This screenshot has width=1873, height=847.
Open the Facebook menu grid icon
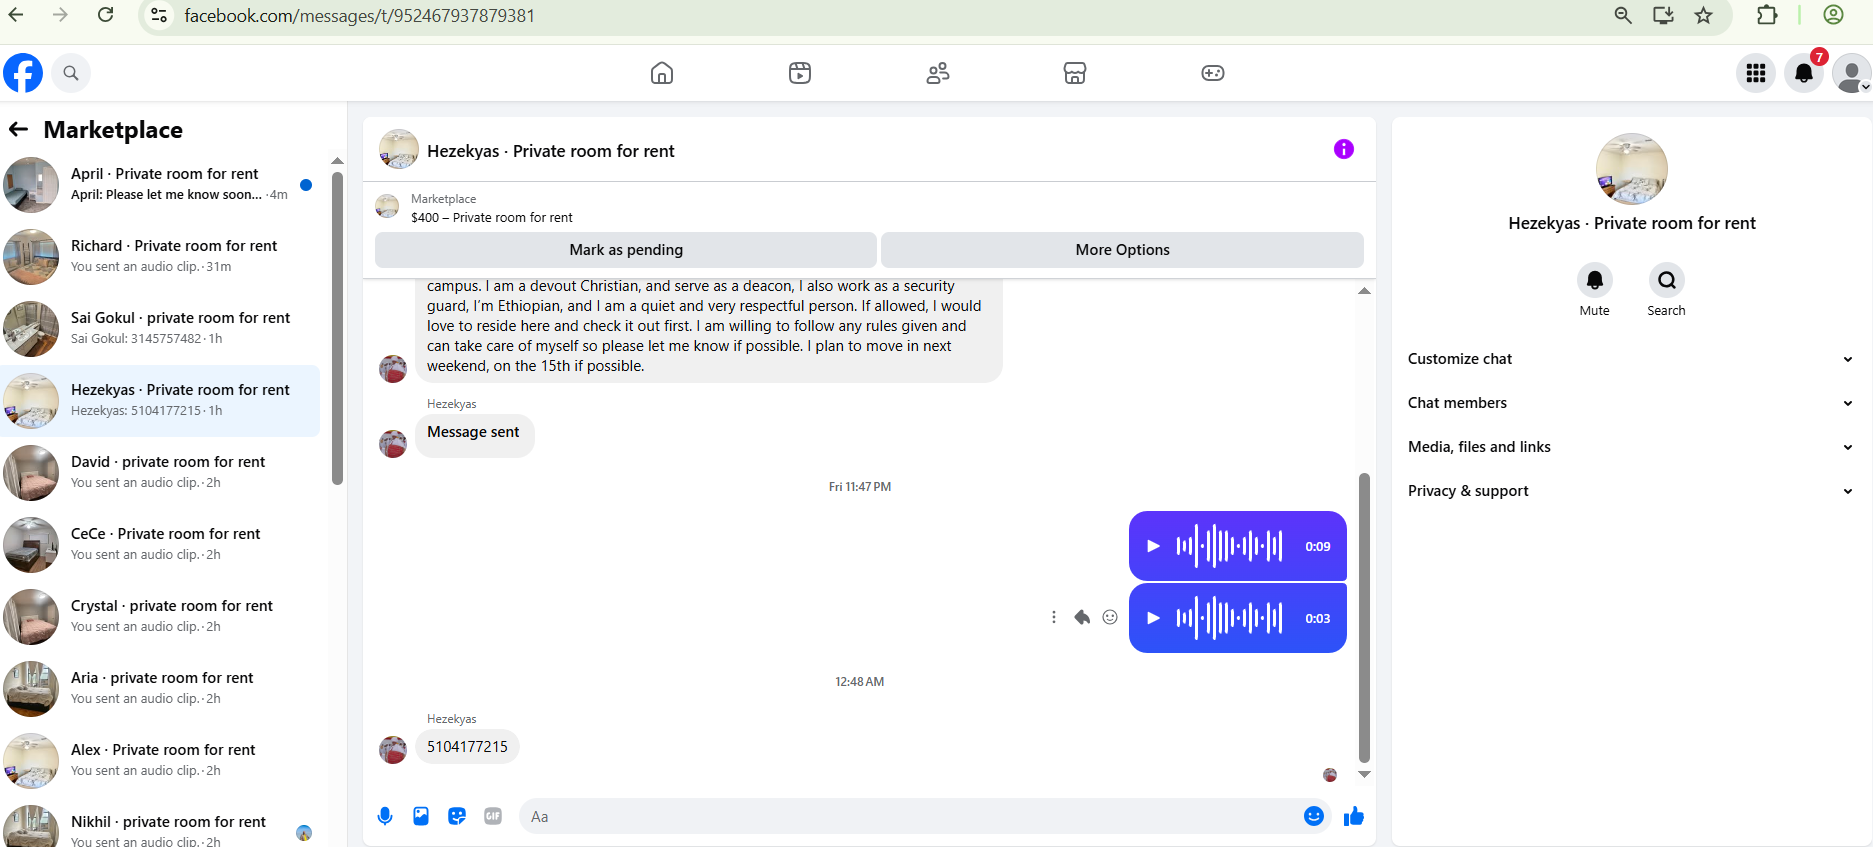click(x=1756, y=73)
